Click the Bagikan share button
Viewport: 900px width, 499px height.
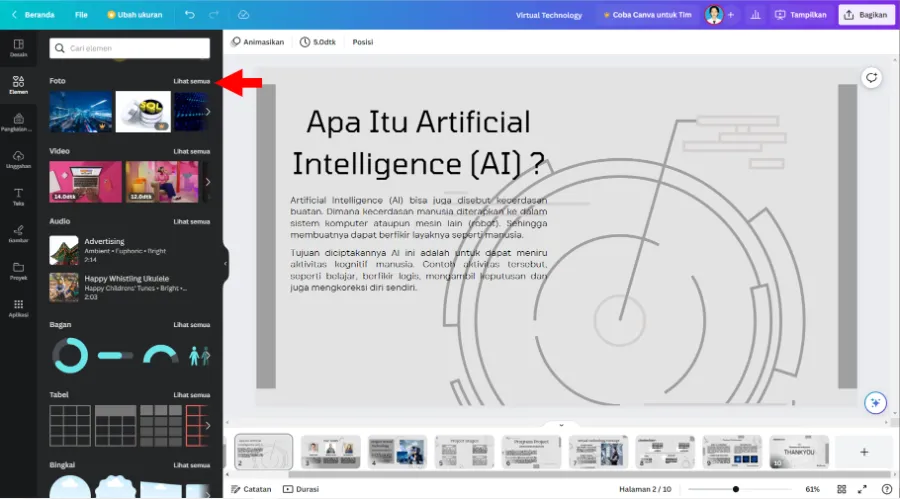(866, 15)
